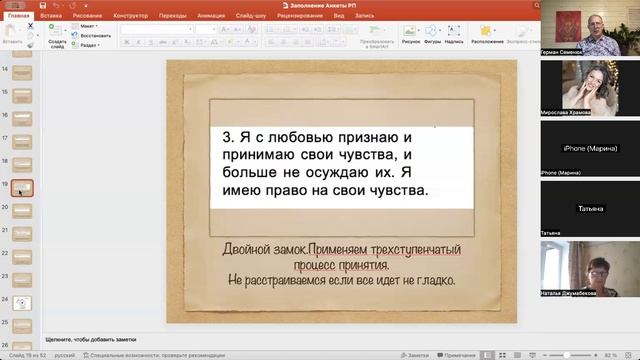Screen dimensions: 640x360
Task: Switch to the Рисование tab
Action: coord(87,16)
